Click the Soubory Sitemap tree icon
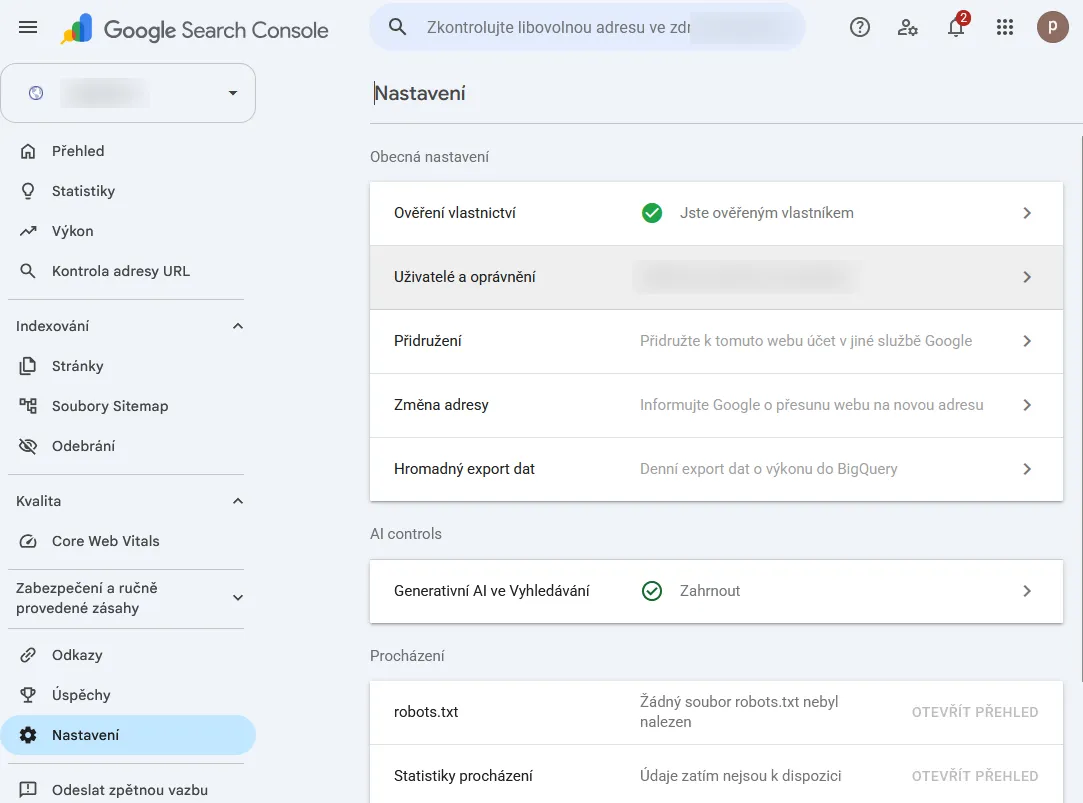The width and height of the screenshot is (1083, 803). point(28,406)
